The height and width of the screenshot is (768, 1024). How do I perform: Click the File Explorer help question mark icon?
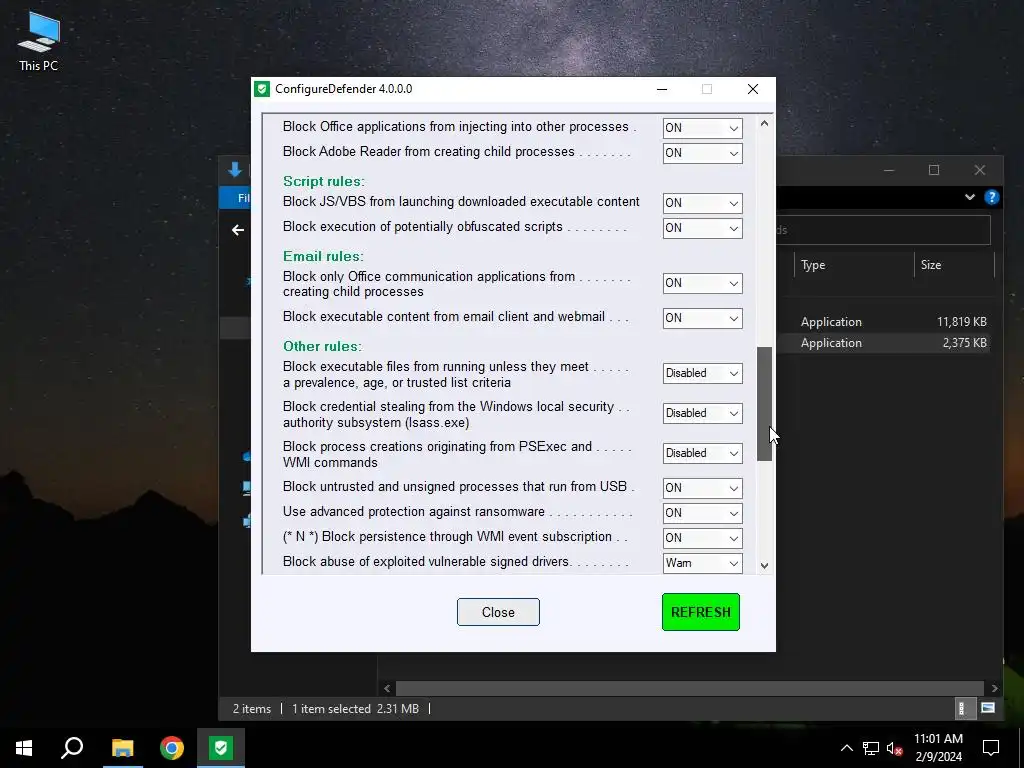(991, 197)
